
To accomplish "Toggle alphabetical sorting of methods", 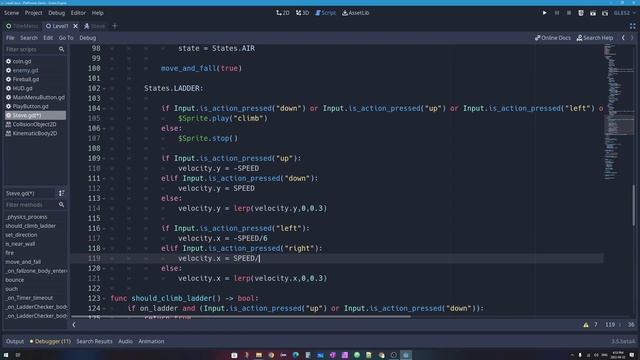I will click(x=61, y=193).
